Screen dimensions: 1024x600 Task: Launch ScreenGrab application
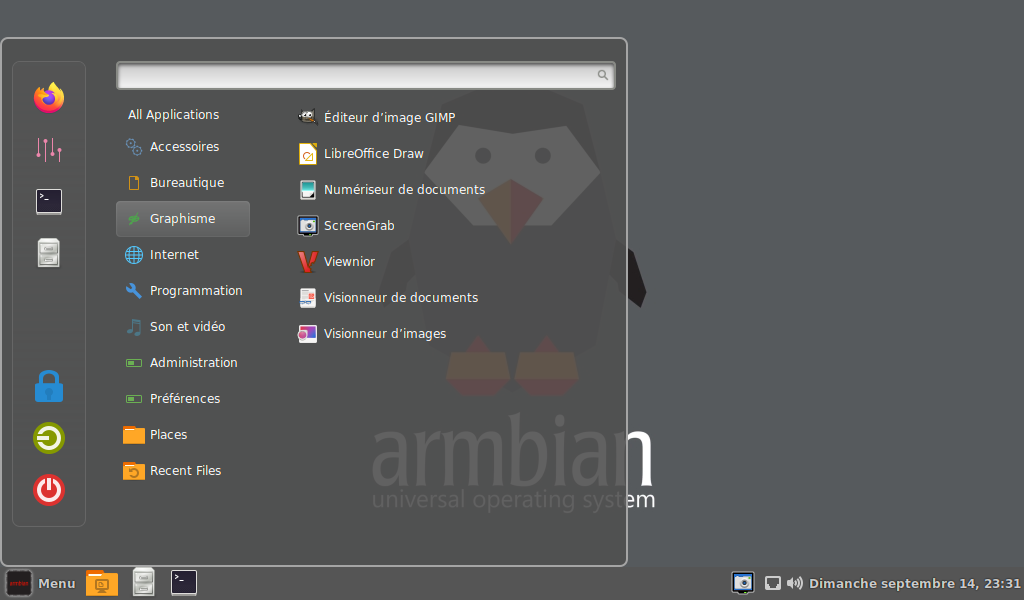click(346, 225)
